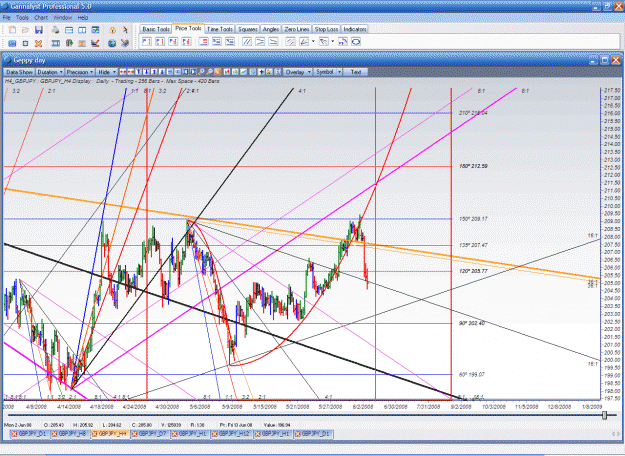Click the 90° 202.40 level label
625x456 pixels.
point(472,323)
